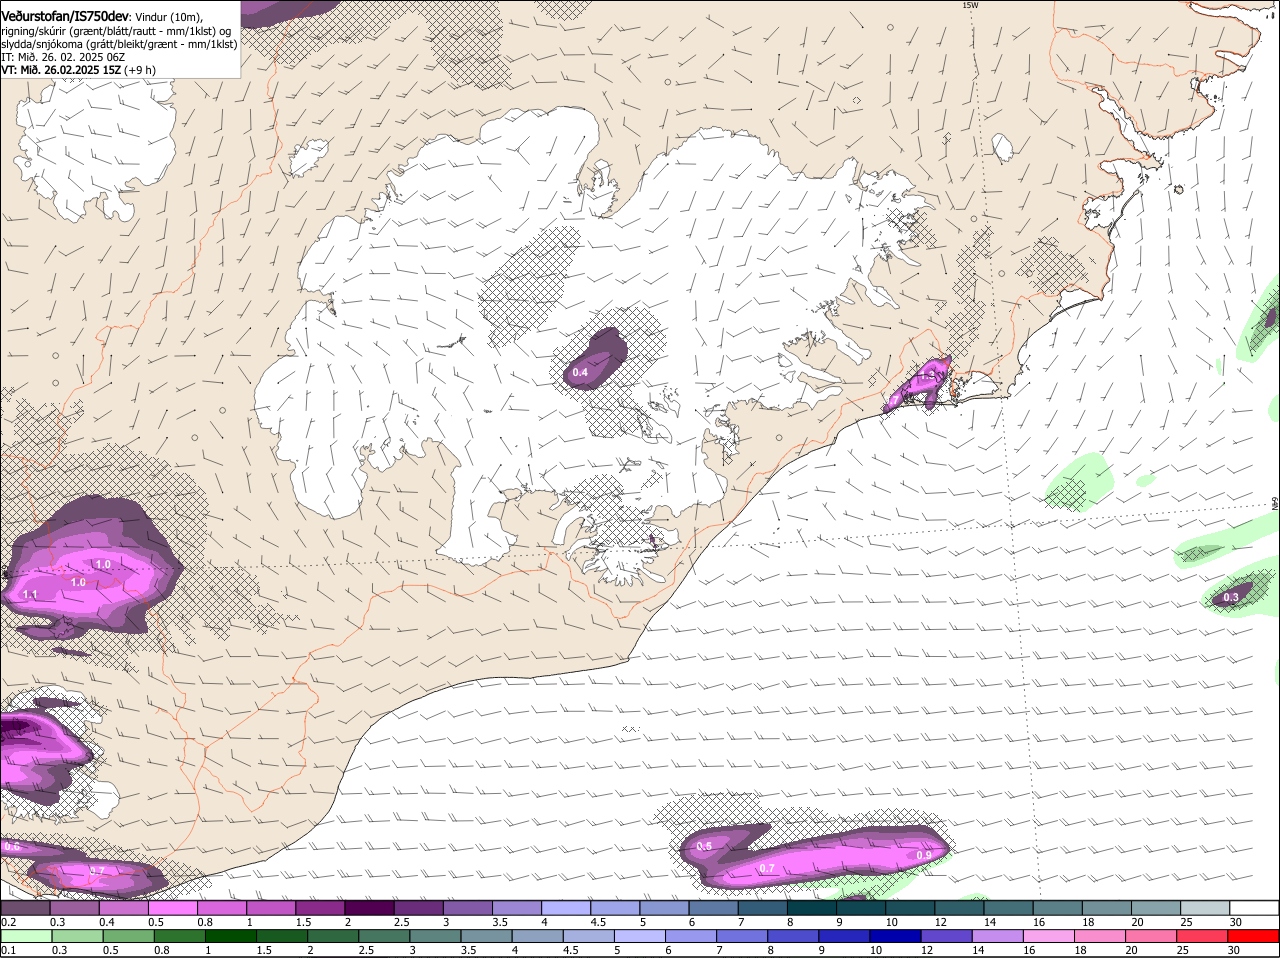1280x958 pixels.
Task: Click the 'IT: Mið. 26. 02. 2025 06Z' line
Action: coord(63,57)
